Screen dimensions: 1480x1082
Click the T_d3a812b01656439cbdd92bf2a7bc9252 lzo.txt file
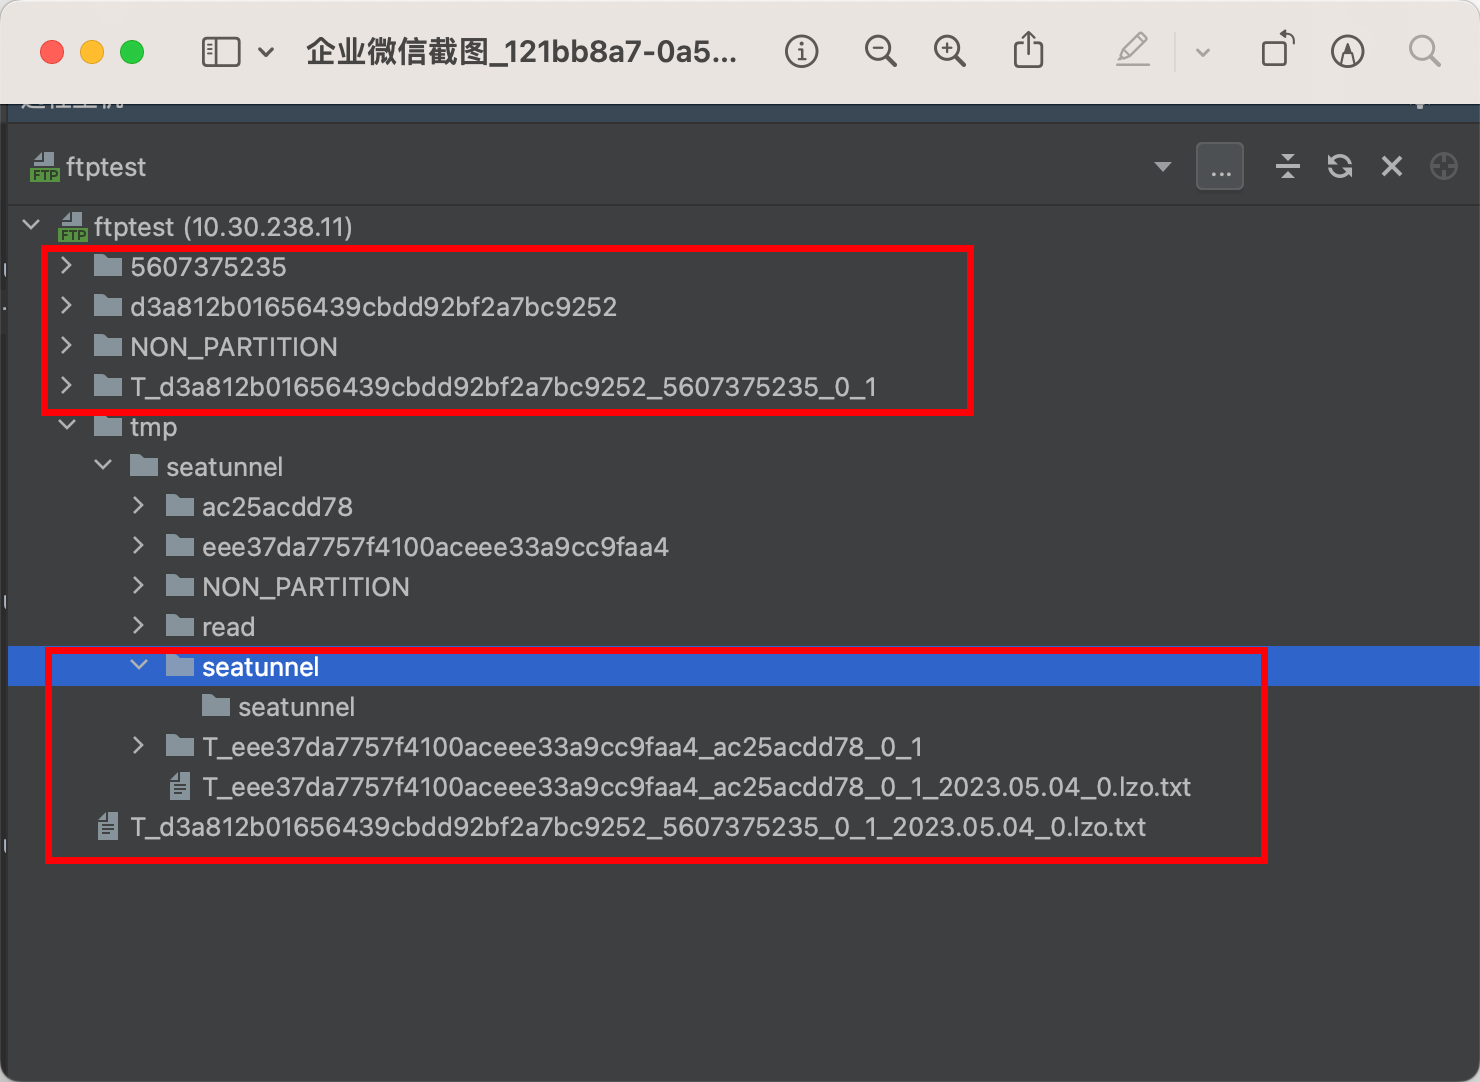(x=638, y=827)
